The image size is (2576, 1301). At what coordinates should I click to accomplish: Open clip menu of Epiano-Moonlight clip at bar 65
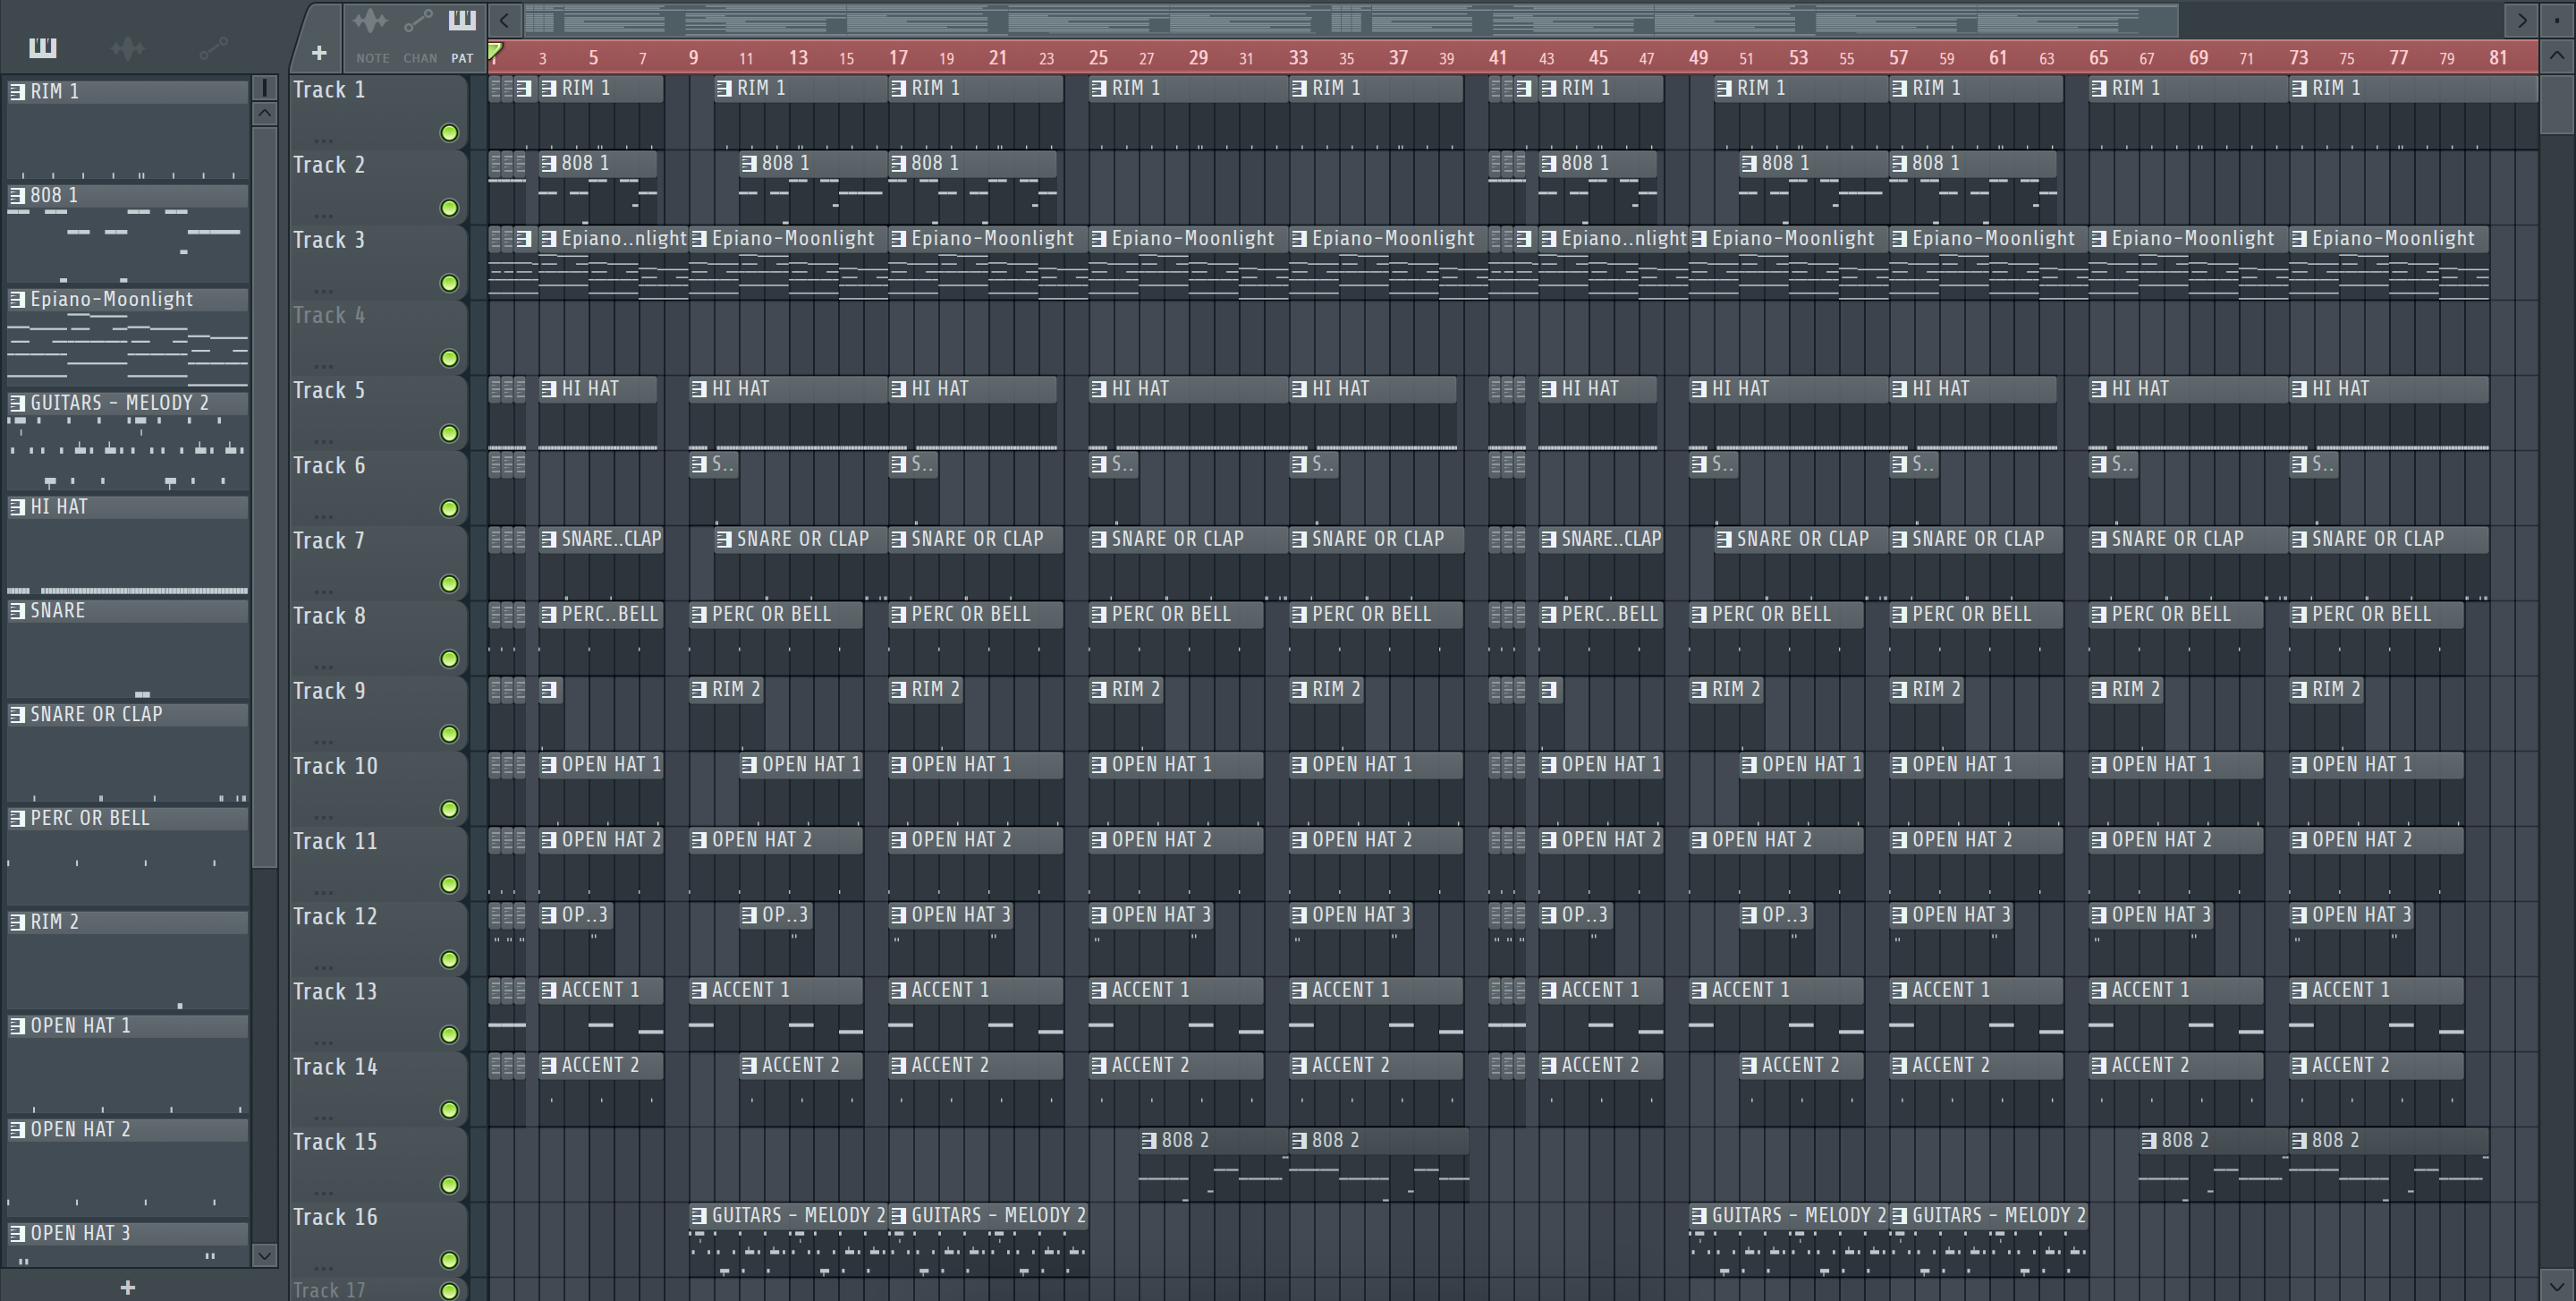pyautogui.click(x=2099, y=239)
